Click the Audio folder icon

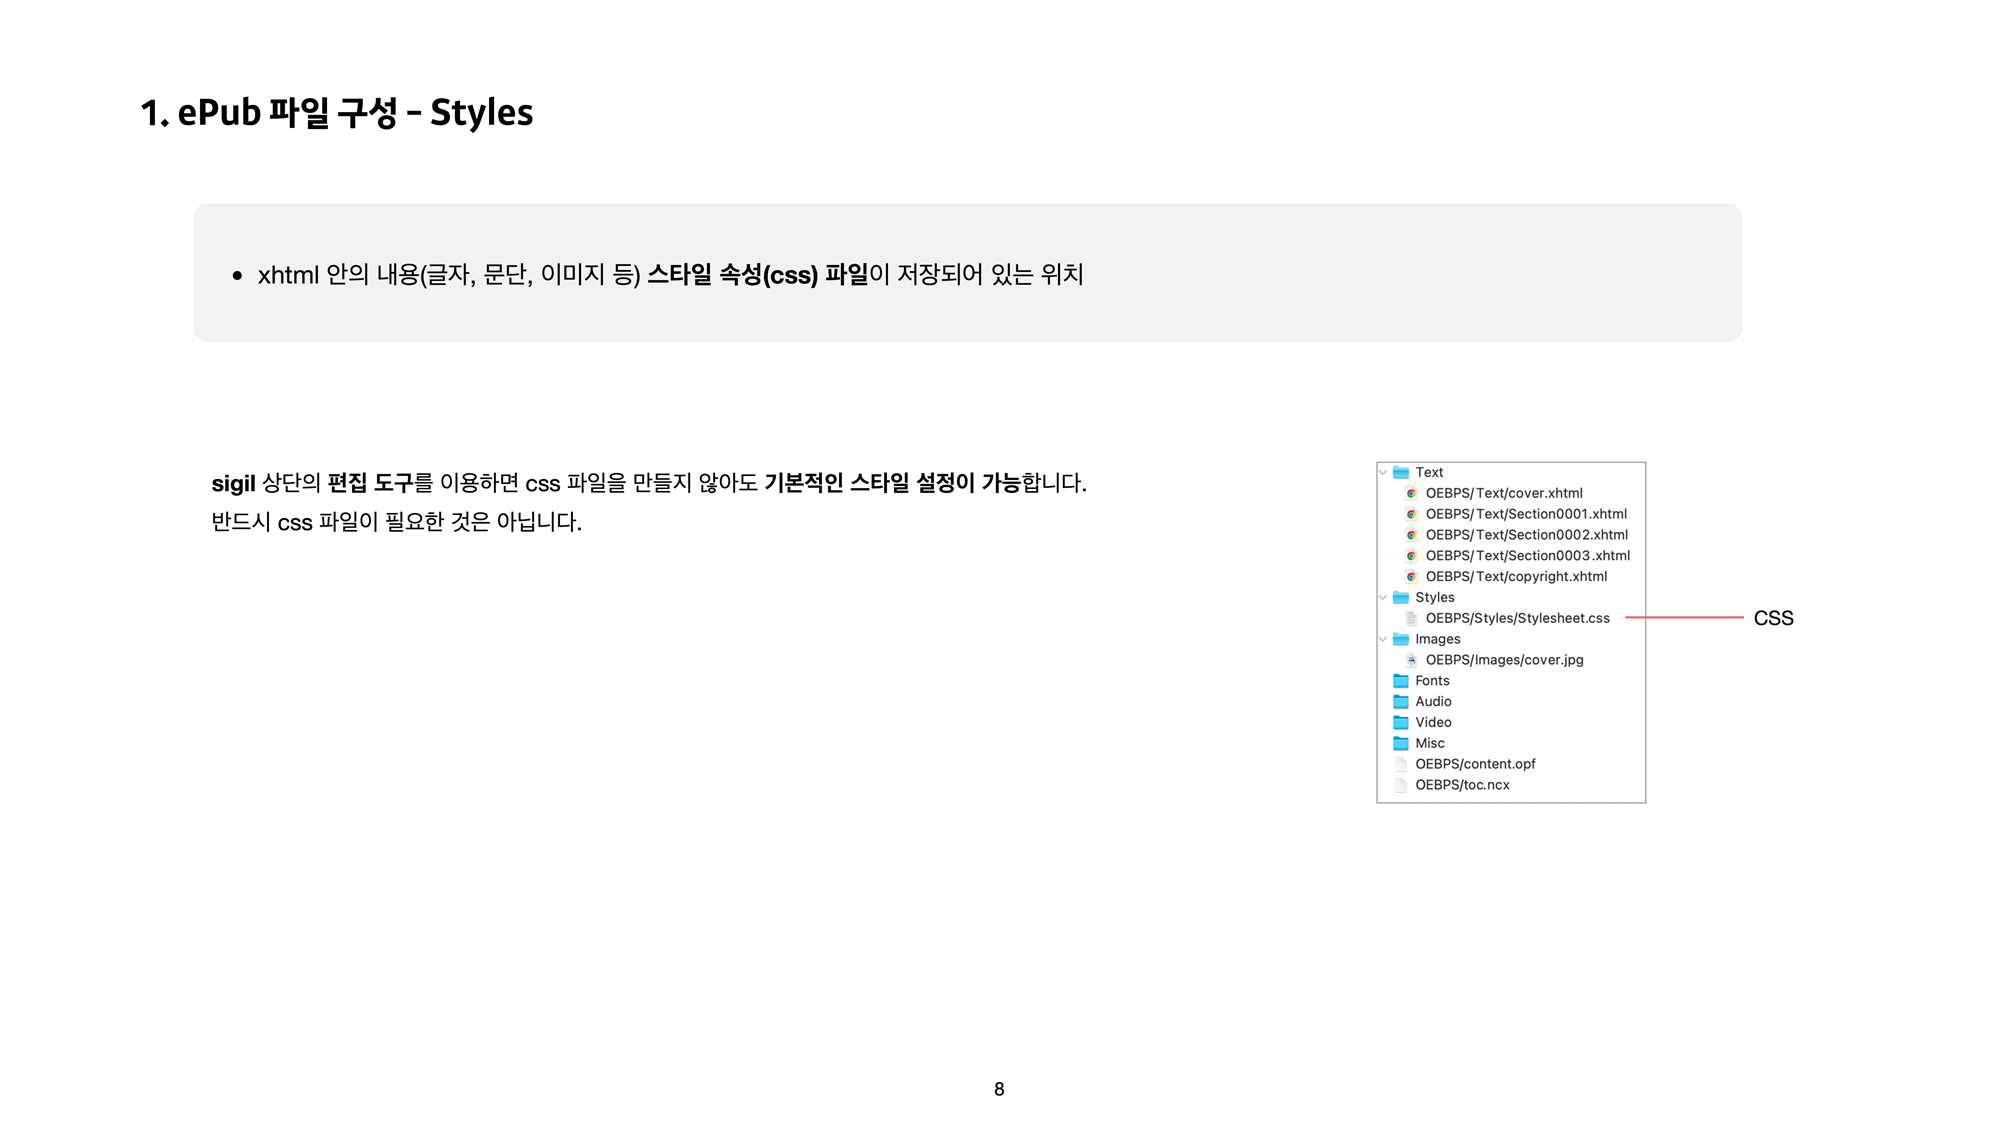coord(1401,702)
